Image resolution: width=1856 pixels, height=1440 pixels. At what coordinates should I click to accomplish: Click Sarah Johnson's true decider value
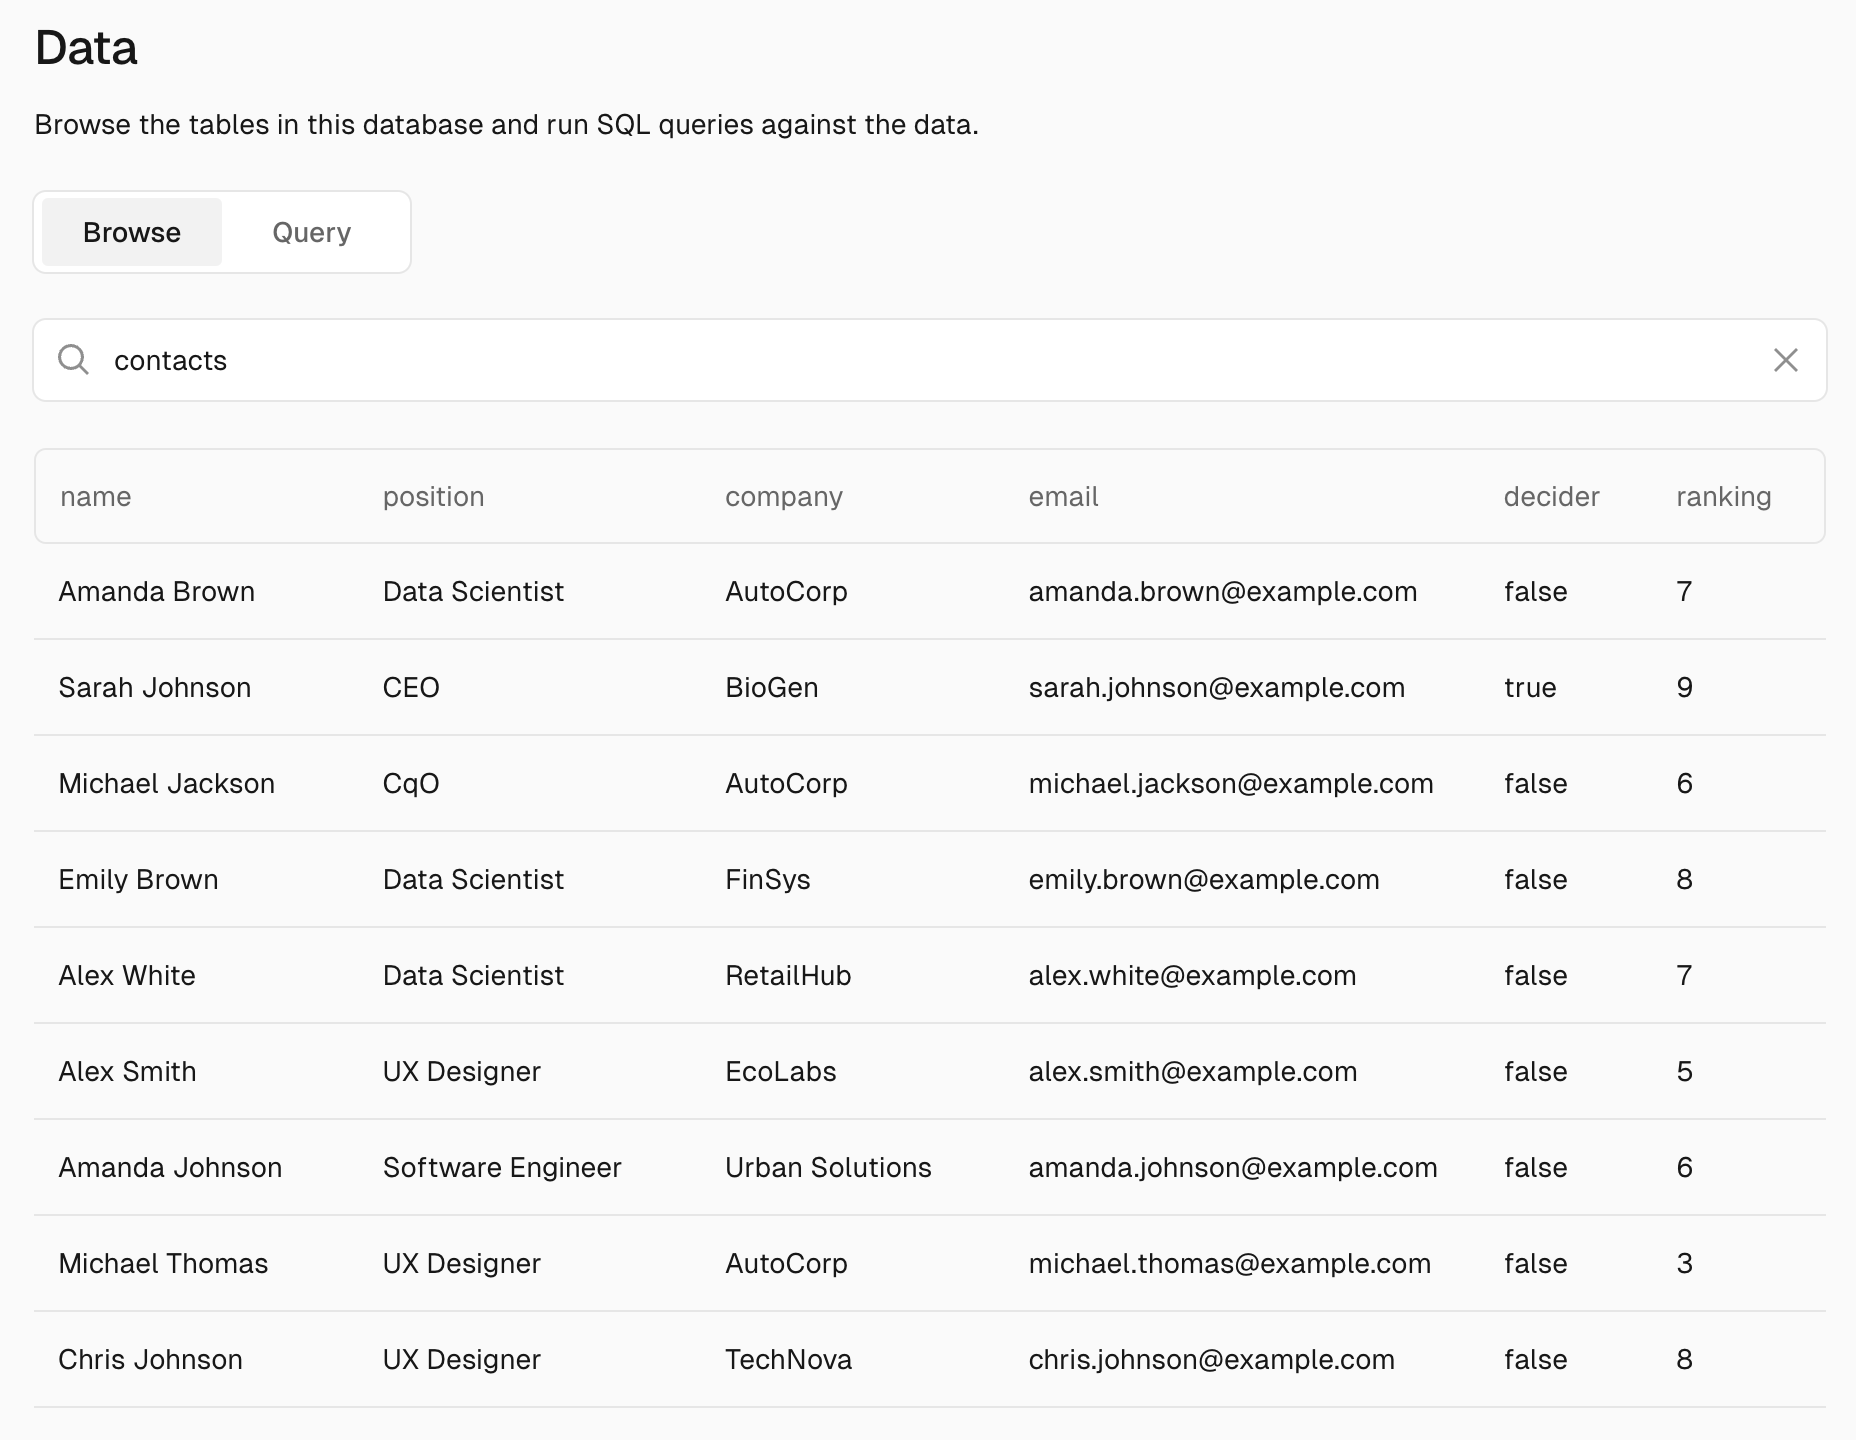[x=1530, y=688]
